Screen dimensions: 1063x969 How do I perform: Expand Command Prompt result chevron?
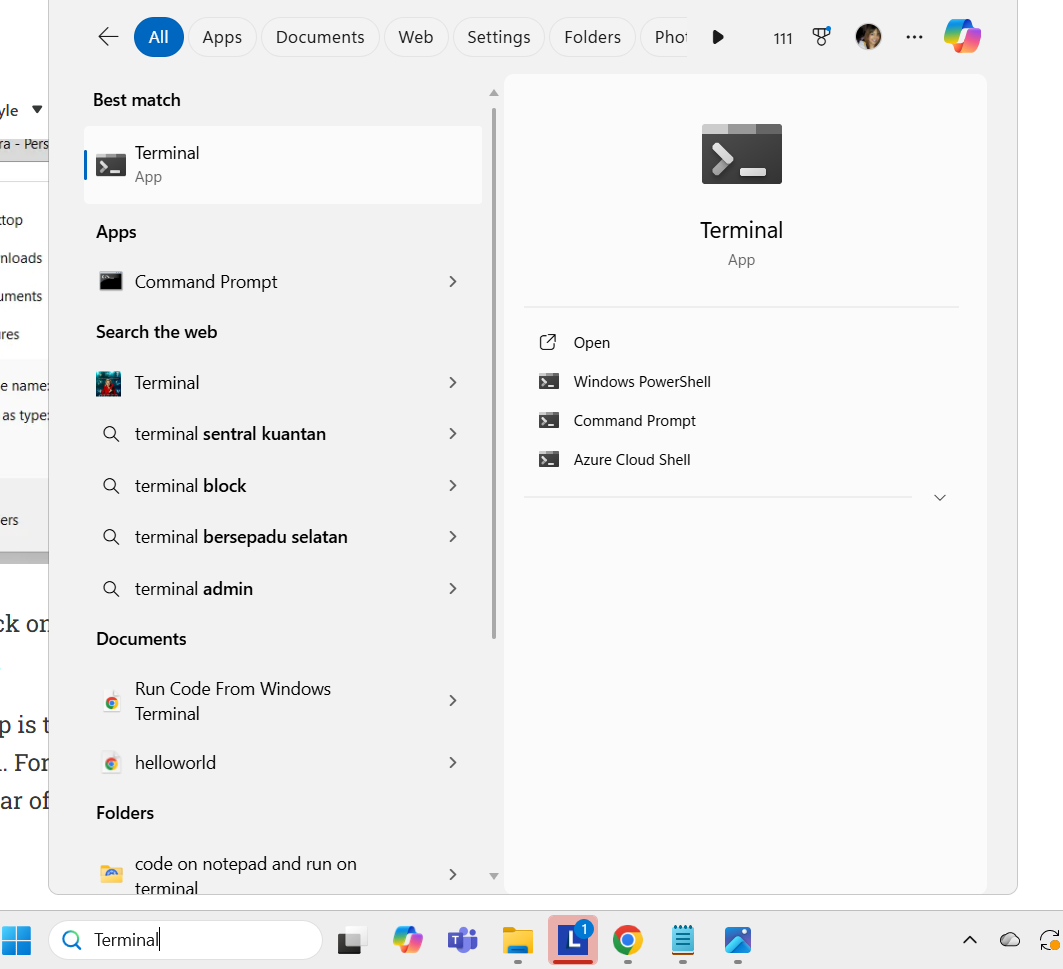(x=453, y=281)
